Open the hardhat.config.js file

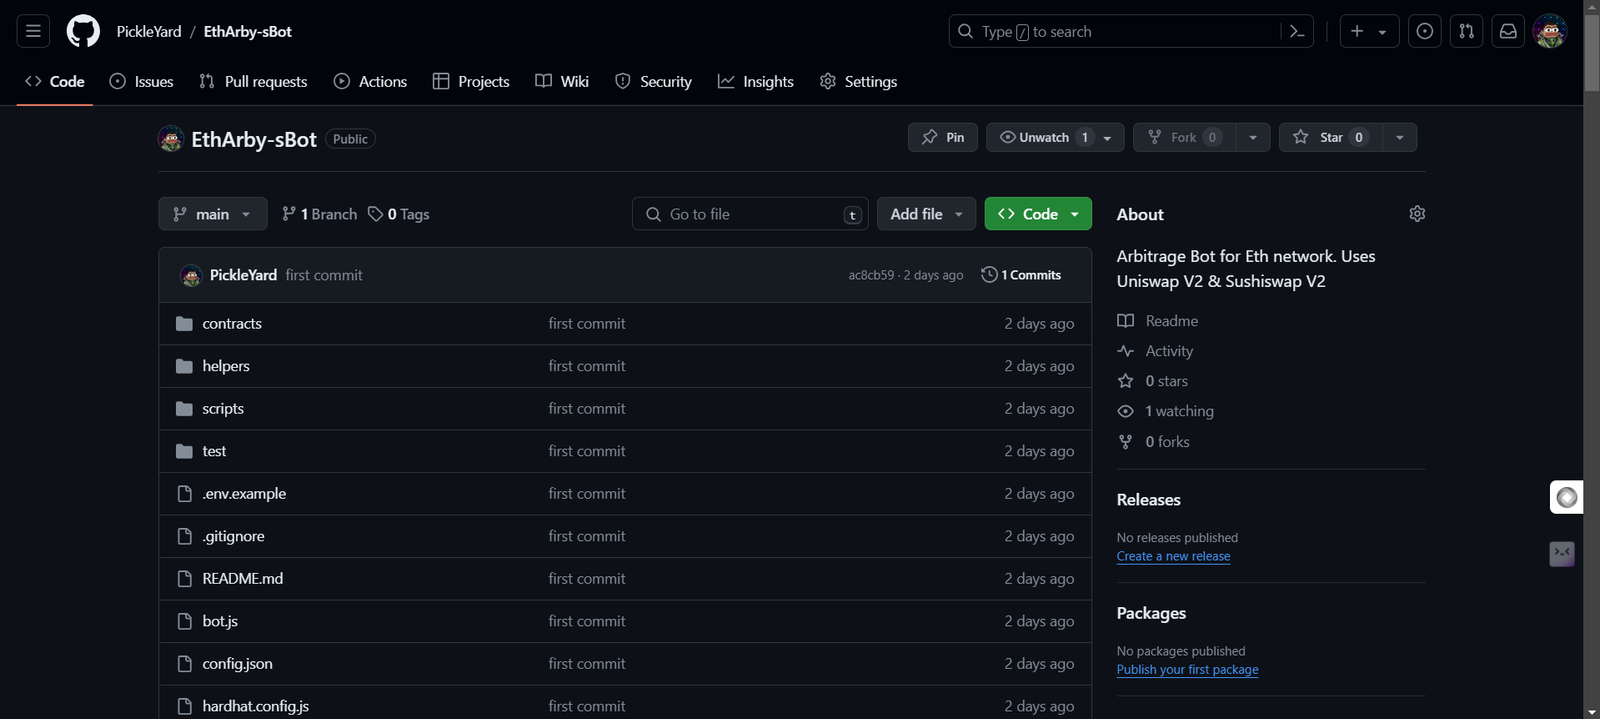pos(255,706)
